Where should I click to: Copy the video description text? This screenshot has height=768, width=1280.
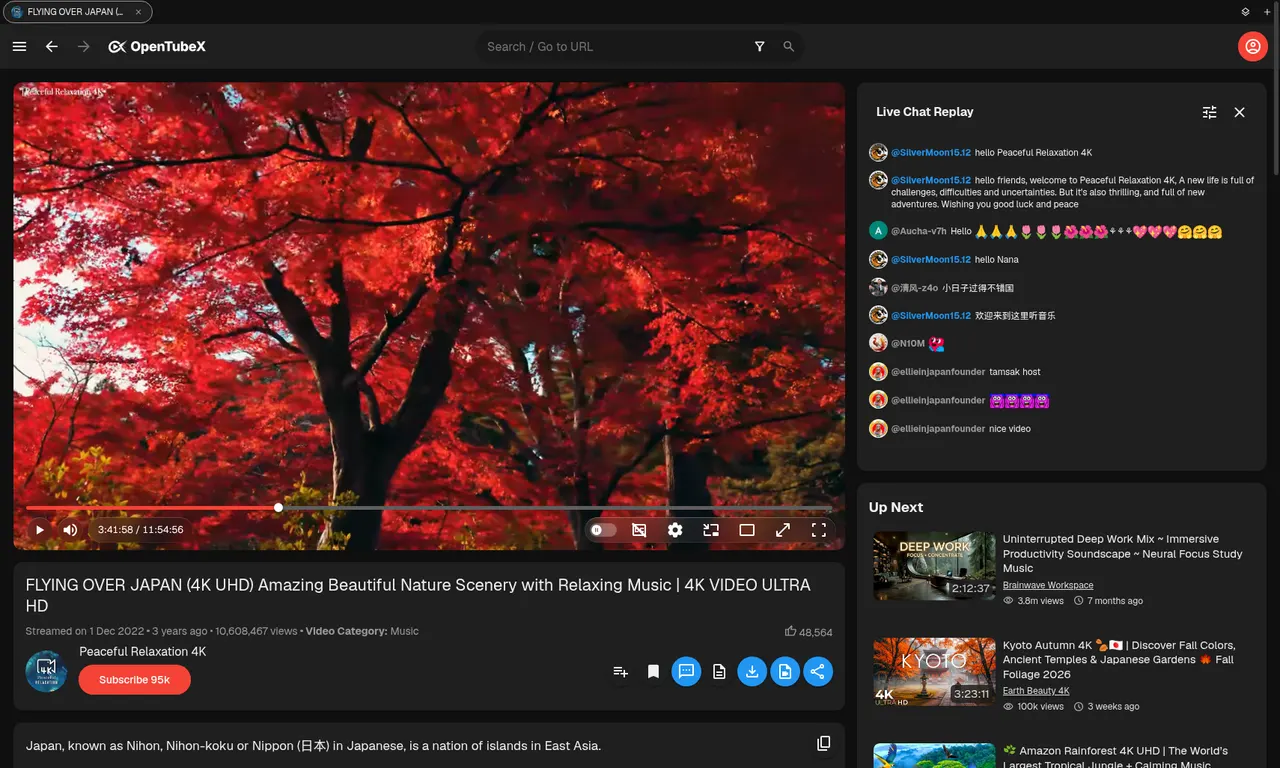824,743
